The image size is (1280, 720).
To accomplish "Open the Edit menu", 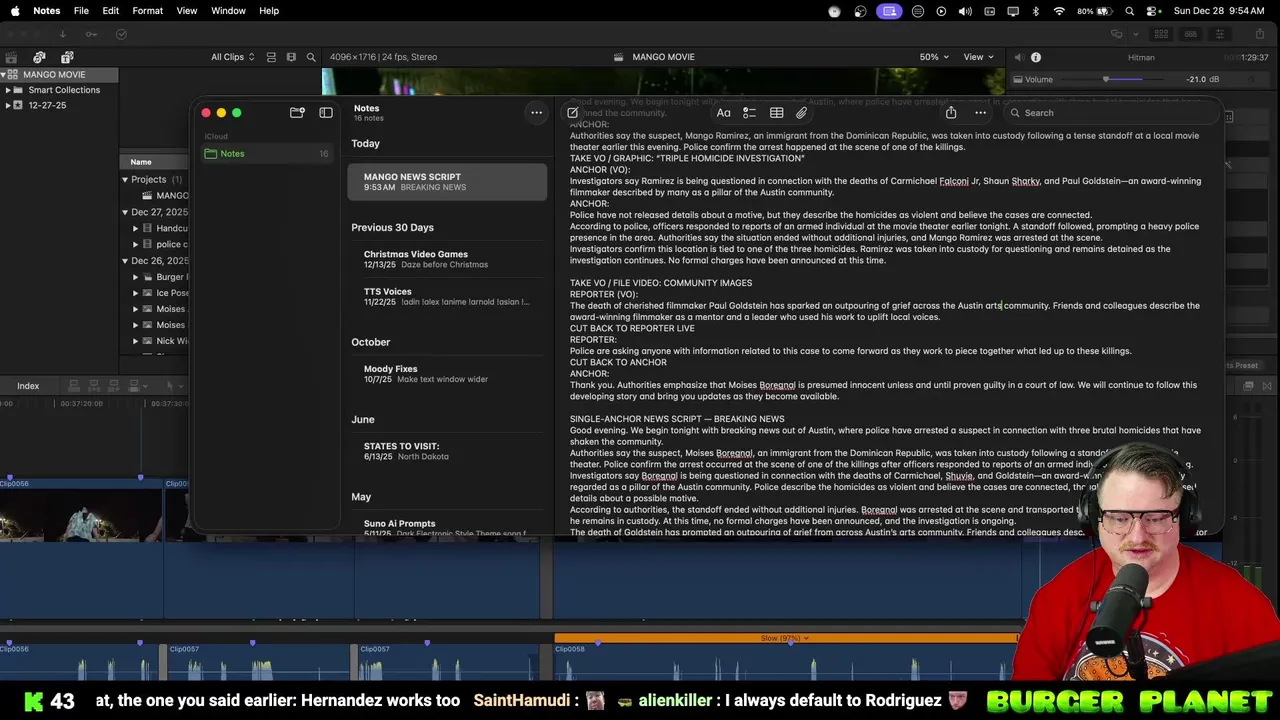I will point(111,11).
